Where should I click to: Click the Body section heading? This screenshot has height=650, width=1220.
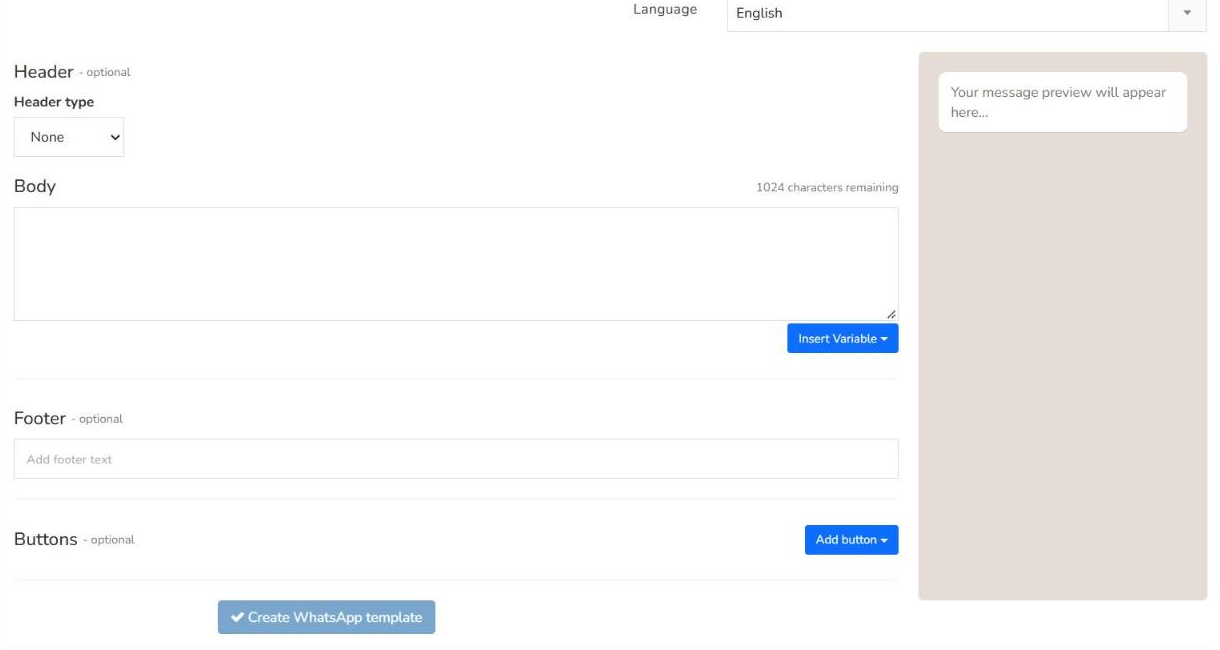pyautogui.click(x=35, y=186)
